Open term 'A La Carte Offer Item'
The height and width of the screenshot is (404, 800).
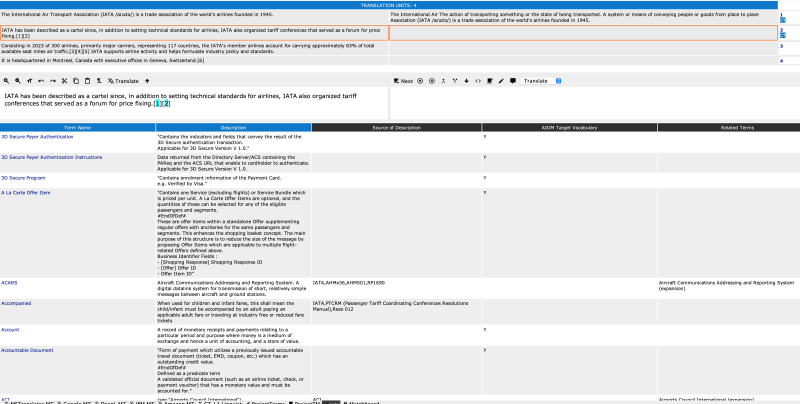[26, 192]
